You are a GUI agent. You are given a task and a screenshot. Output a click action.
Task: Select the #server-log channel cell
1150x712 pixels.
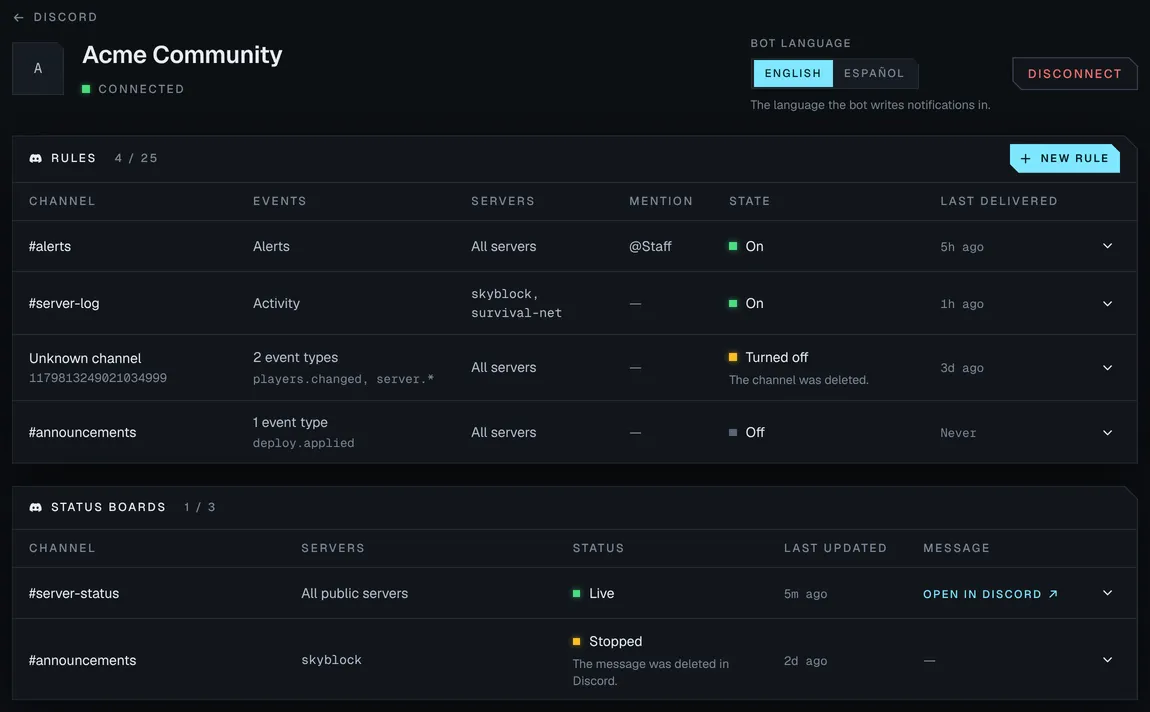click(x=64, y=304)
